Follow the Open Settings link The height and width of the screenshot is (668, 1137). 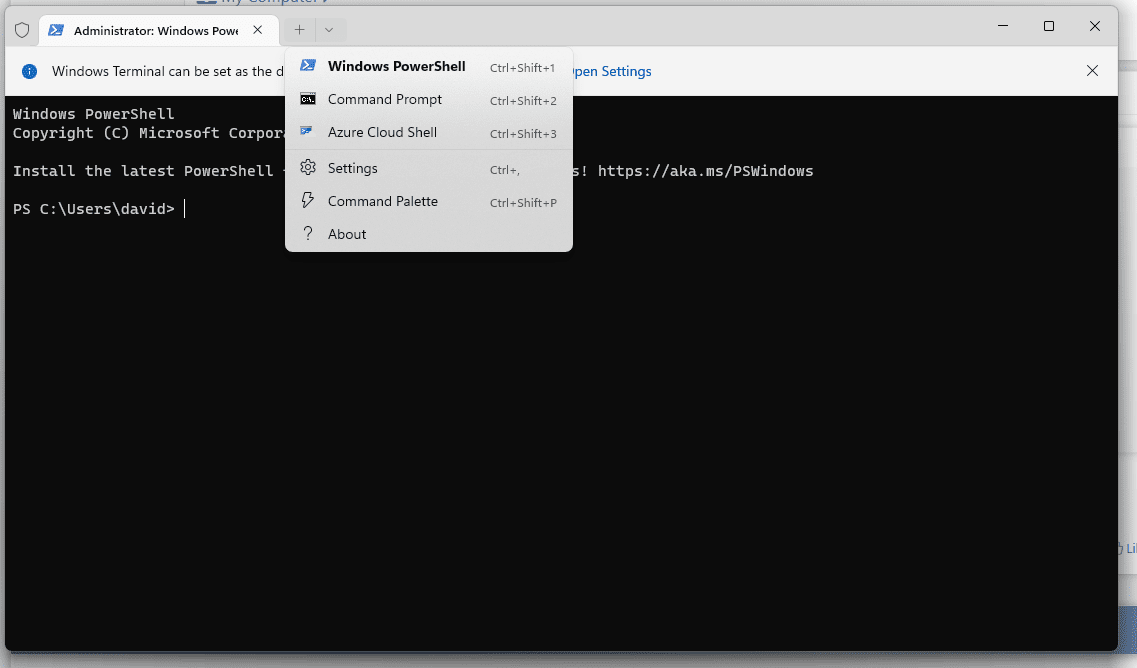[611, 71]
